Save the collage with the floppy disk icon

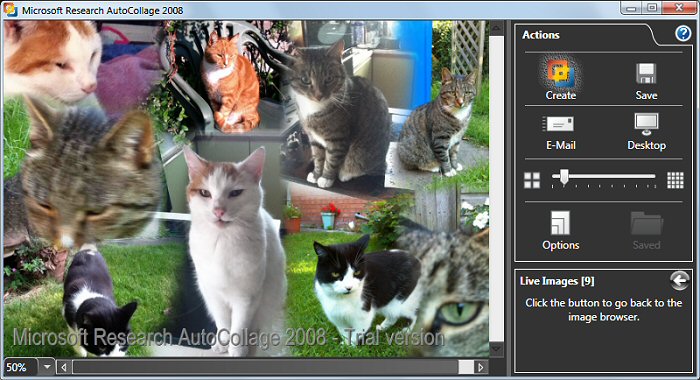point(646,73)
